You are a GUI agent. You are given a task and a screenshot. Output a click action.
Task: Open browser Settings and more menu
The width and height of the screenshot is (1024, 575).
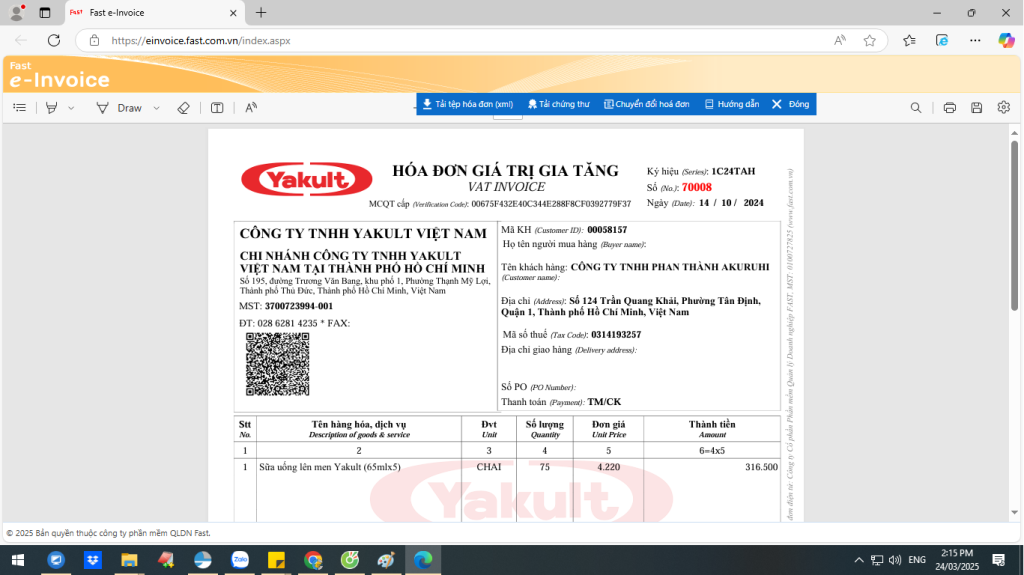[x=975, y=41]
